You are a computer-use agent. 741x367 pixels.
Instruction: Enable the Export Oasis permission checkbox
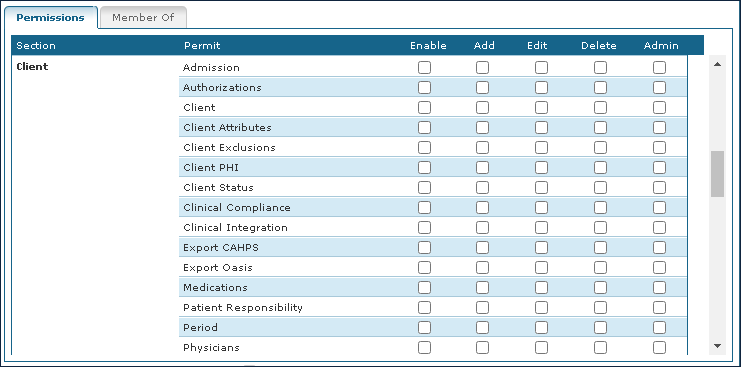tap(424, 268)
